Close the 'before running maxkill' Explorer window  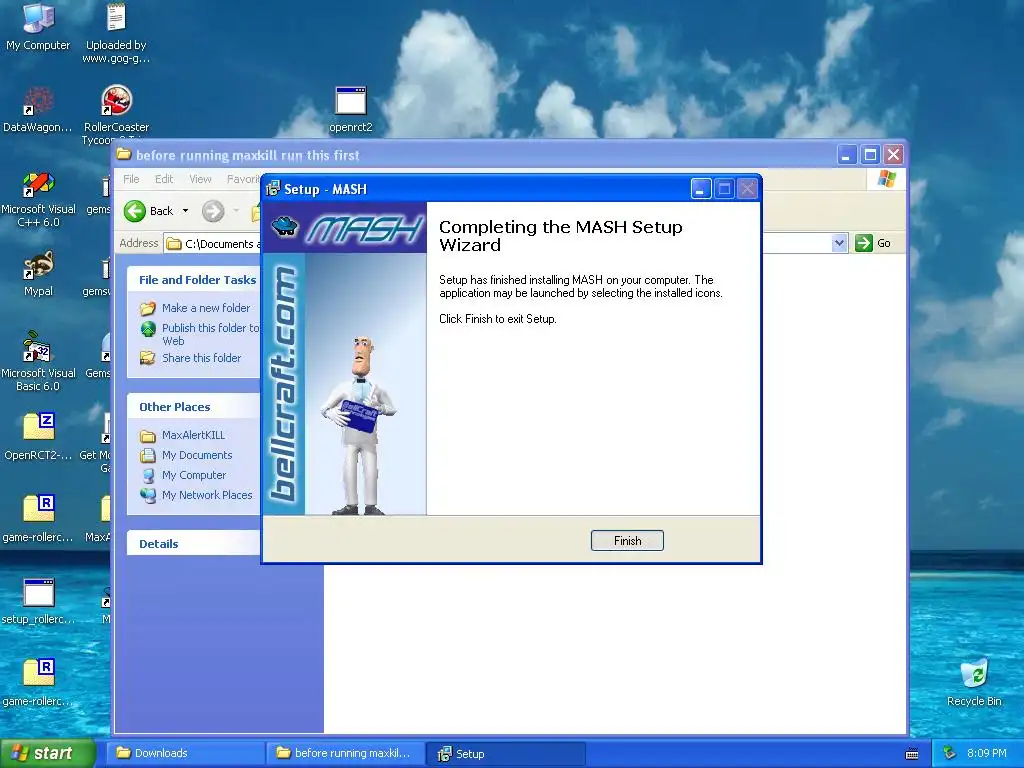[x=893, y=155]
